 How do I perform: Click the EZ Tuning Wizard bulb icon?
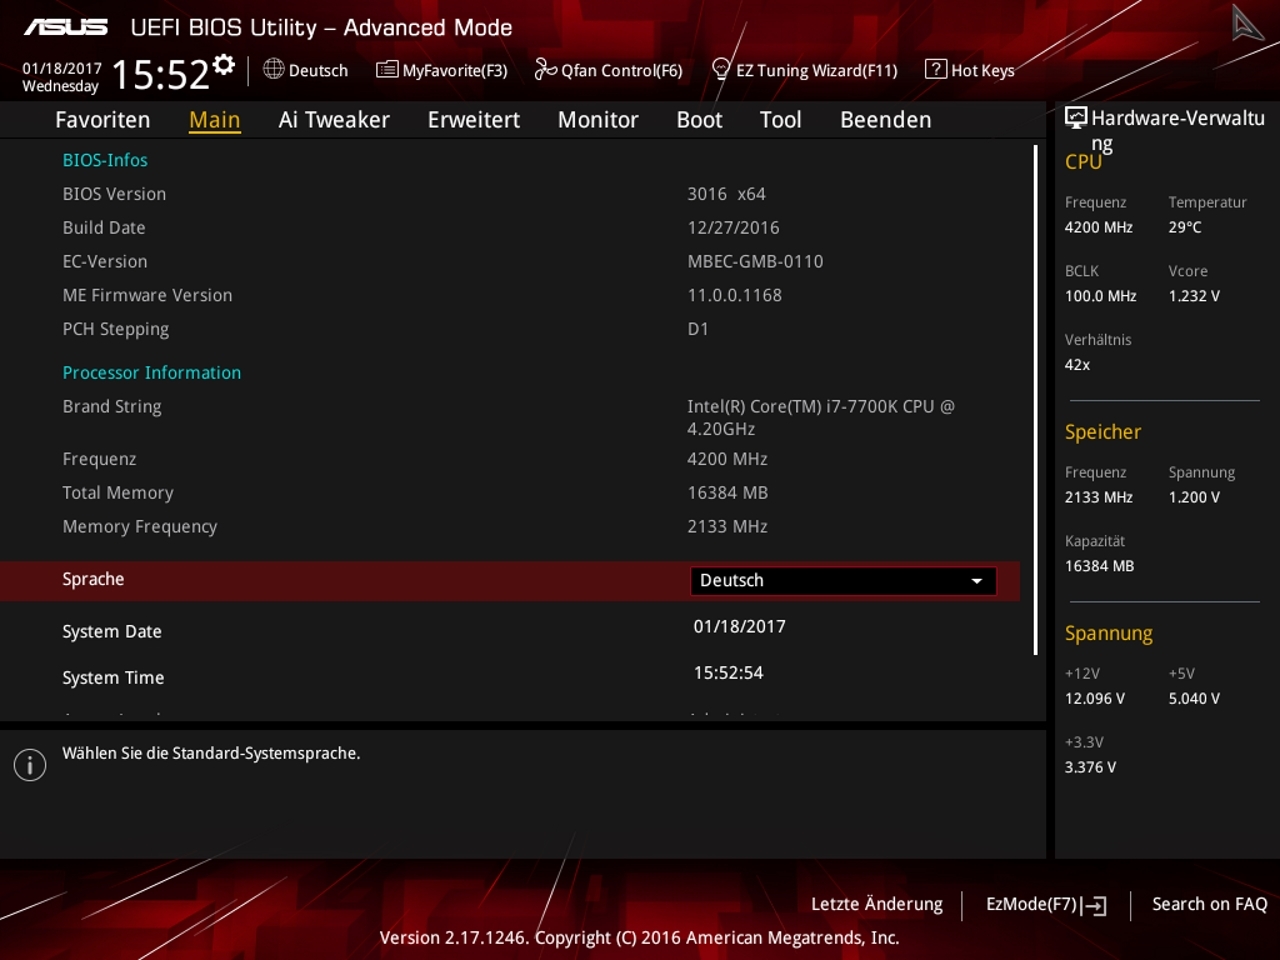[721, 69]
